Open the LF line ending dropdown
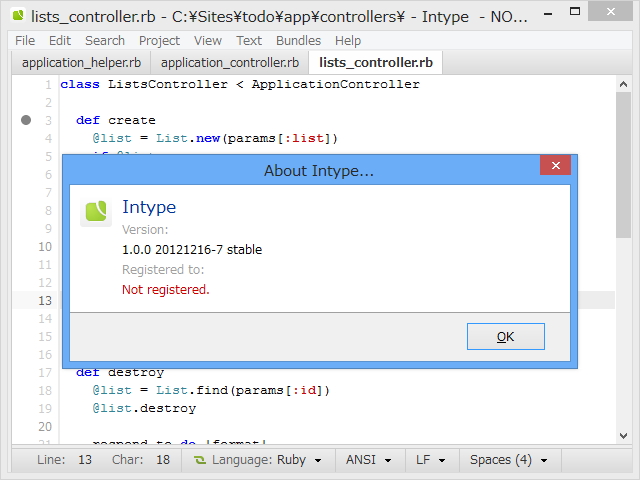The height and width of the screenshot is (480, 640). pyautogui.click(x=431, y=460)
